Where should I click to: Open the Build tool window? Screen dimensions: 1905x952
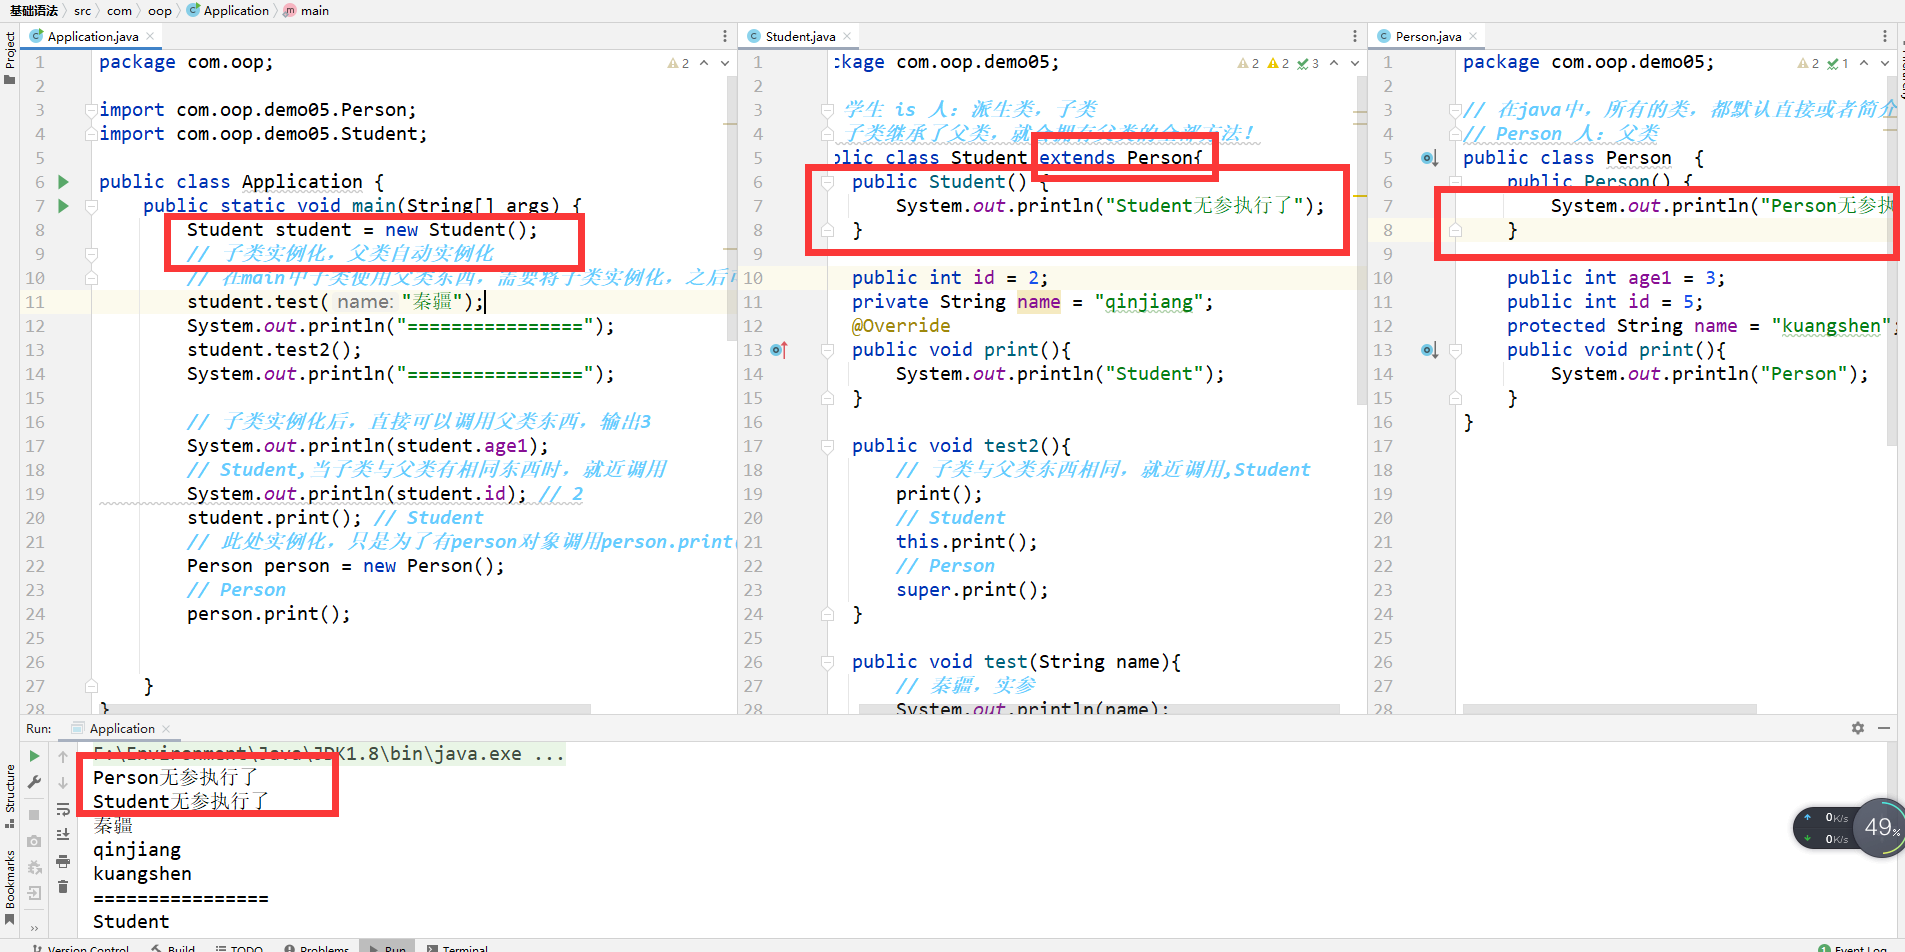173,948
